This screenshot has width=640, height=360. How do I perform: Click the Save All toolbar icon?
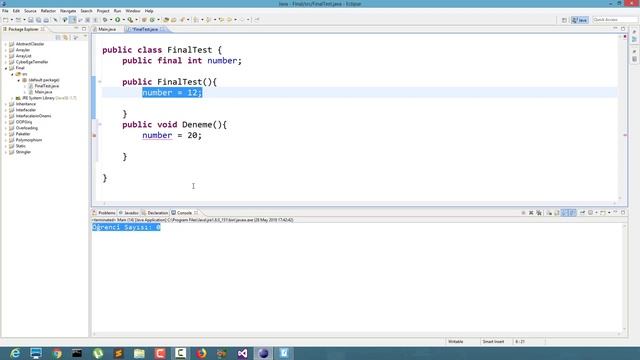(38, 20)
